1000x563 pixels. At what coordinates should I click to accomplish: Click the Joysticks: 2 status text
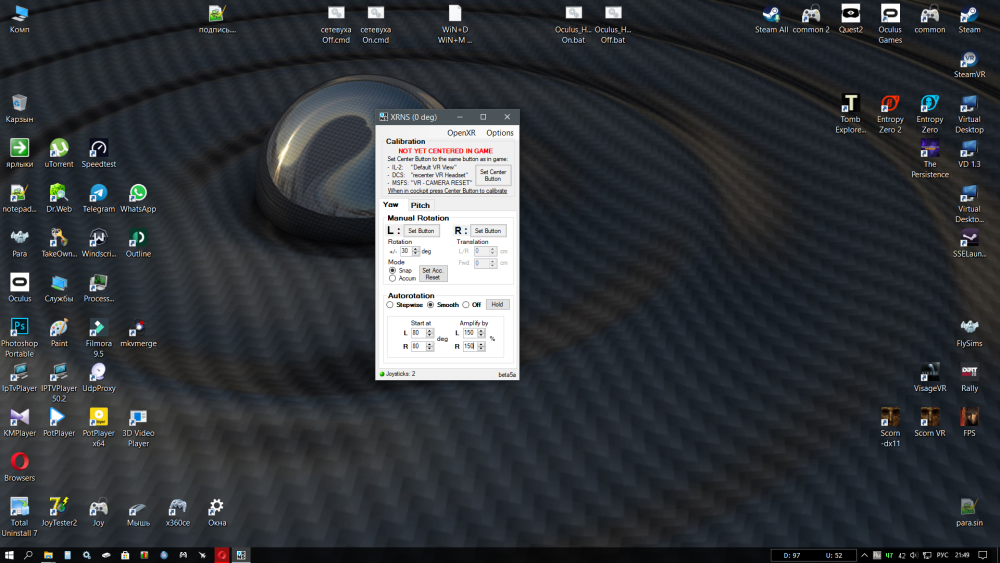(x=401, y=374)
